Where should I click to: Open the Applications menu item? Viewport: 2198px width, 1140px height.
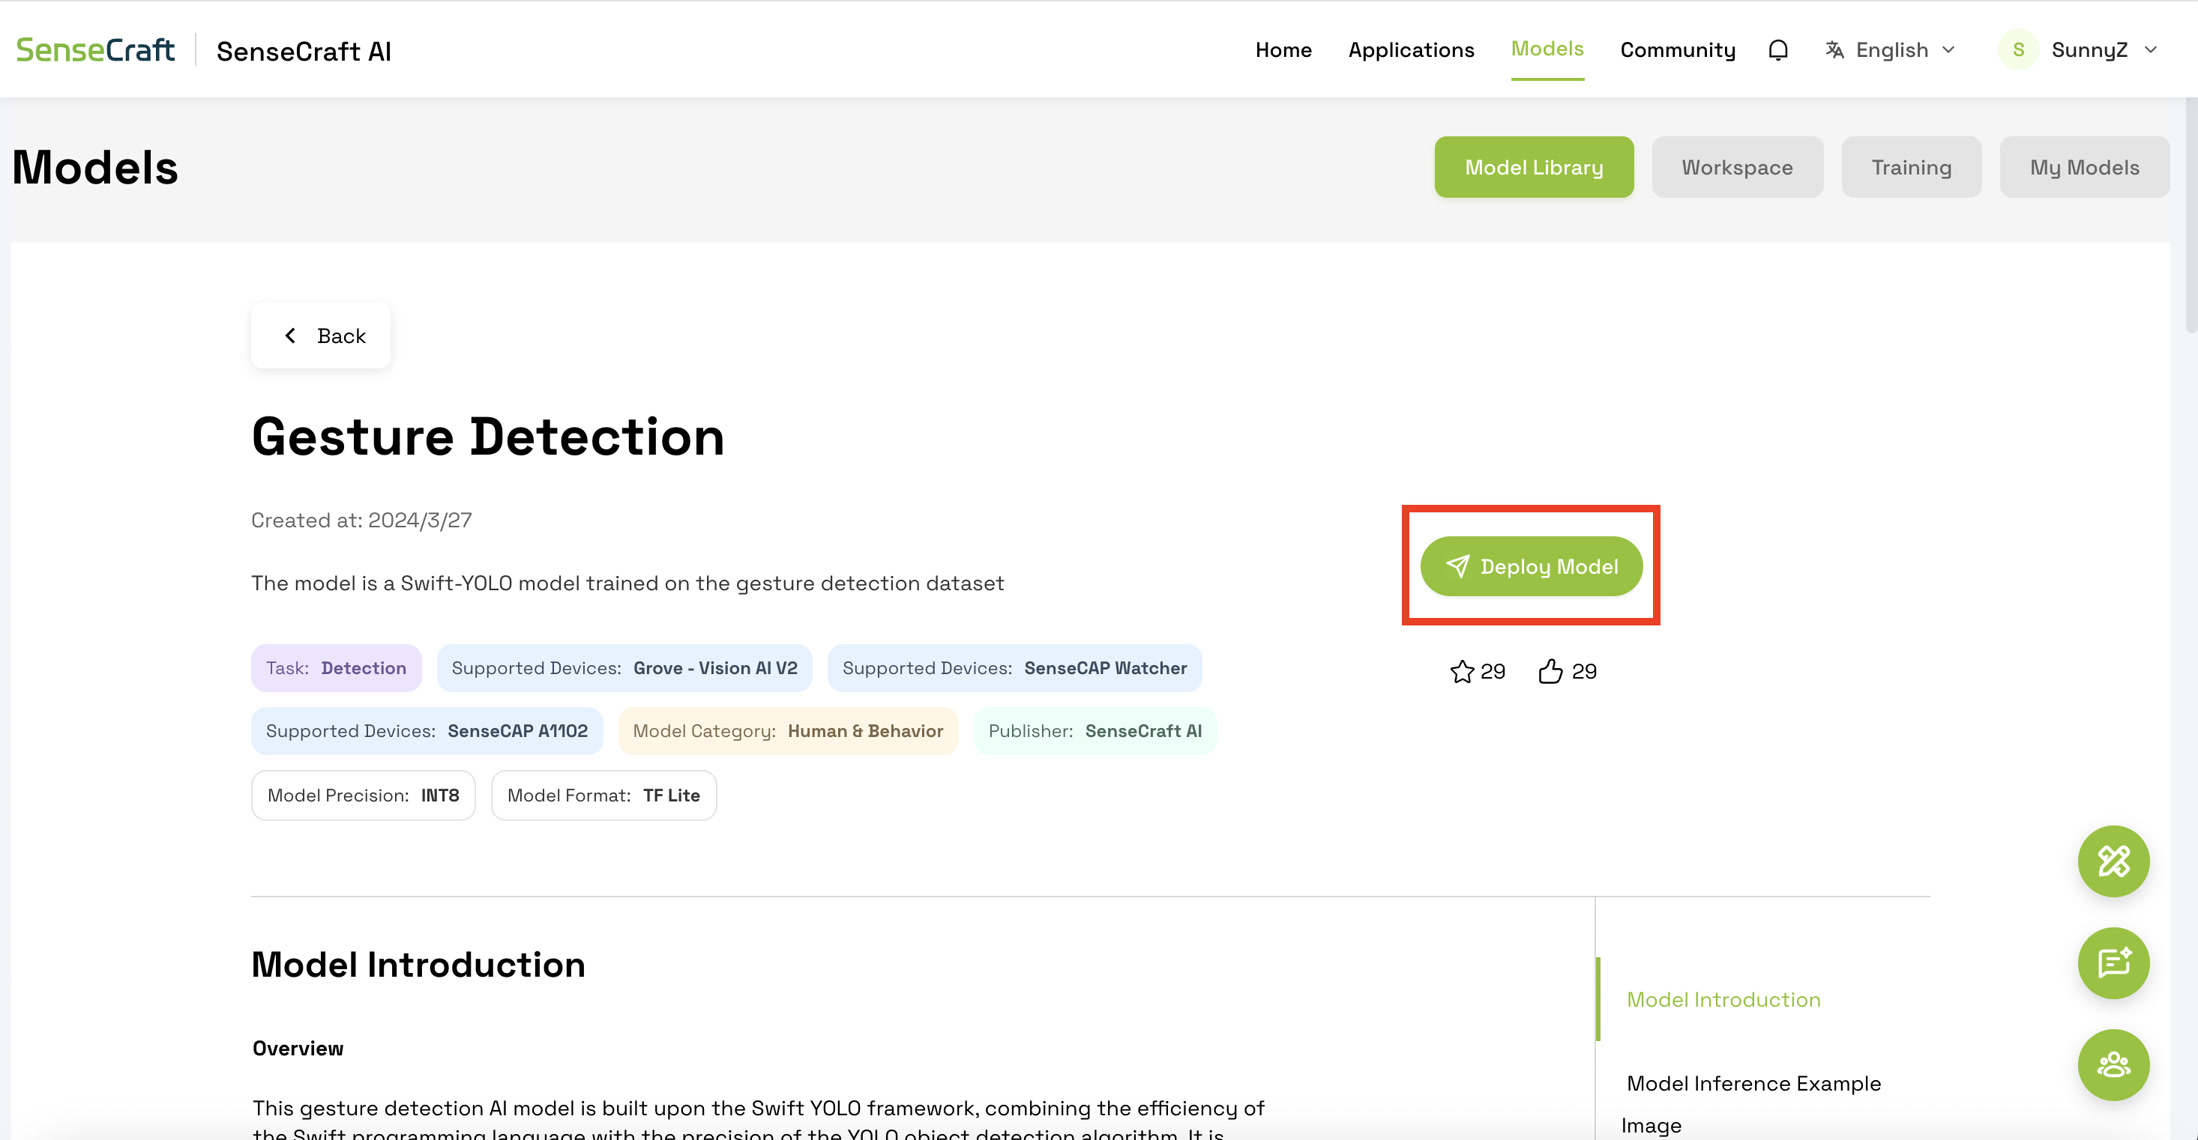(1411, 50)
